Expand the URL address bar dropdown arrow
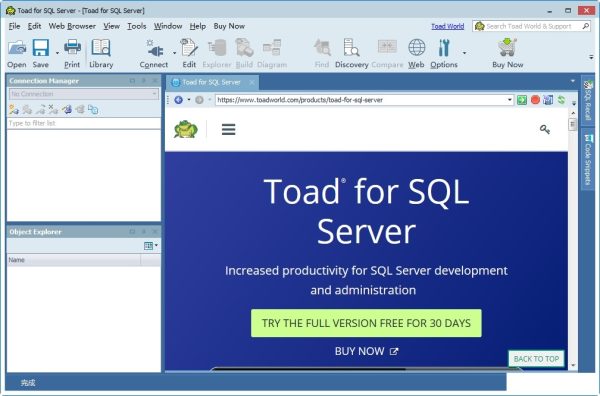 [x=509, y=100]
